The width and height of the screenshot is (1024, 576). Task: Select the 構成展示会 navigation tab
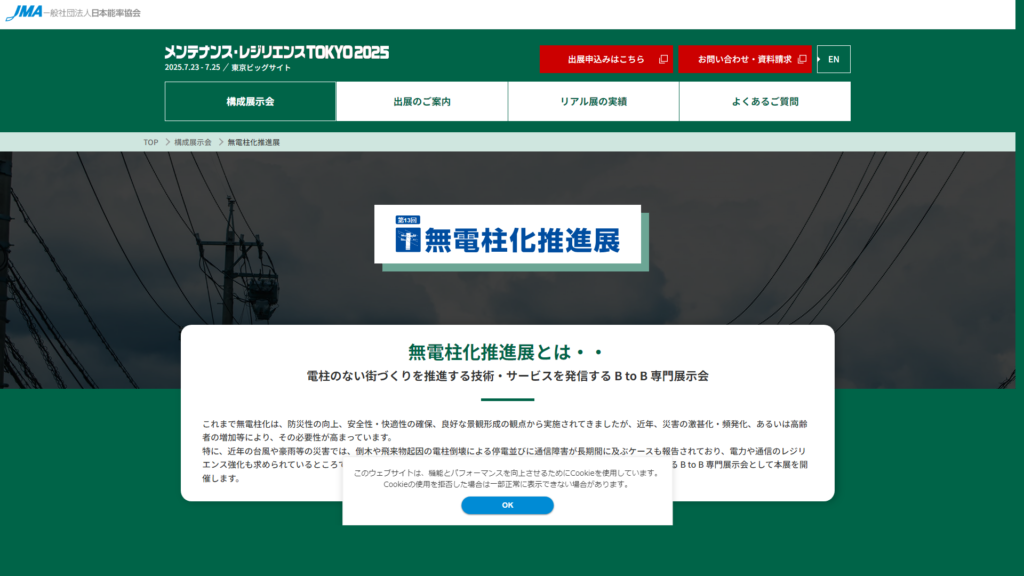click(x=250, y=101)
